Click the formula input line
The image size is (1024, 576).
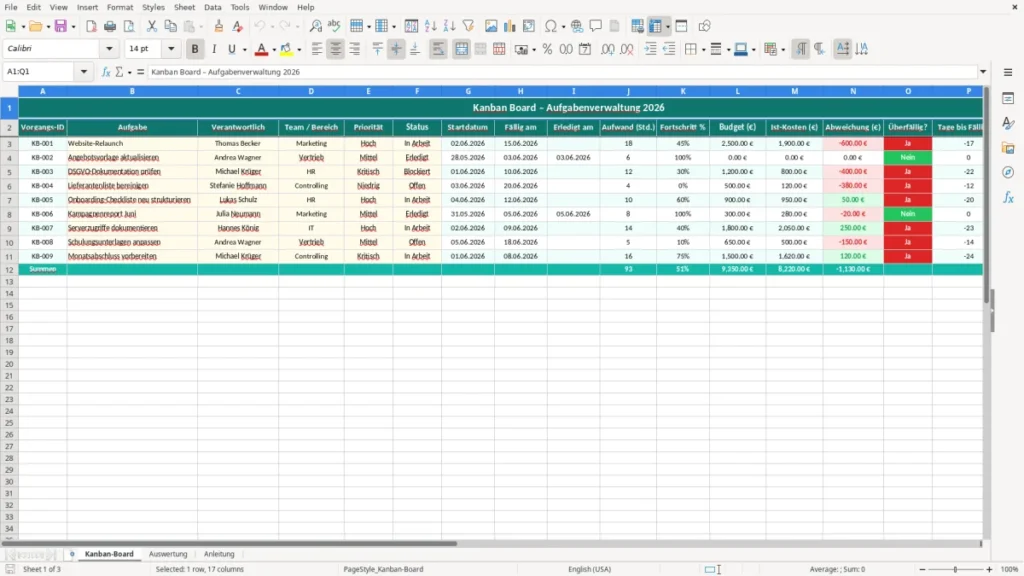tap(562, 72)
